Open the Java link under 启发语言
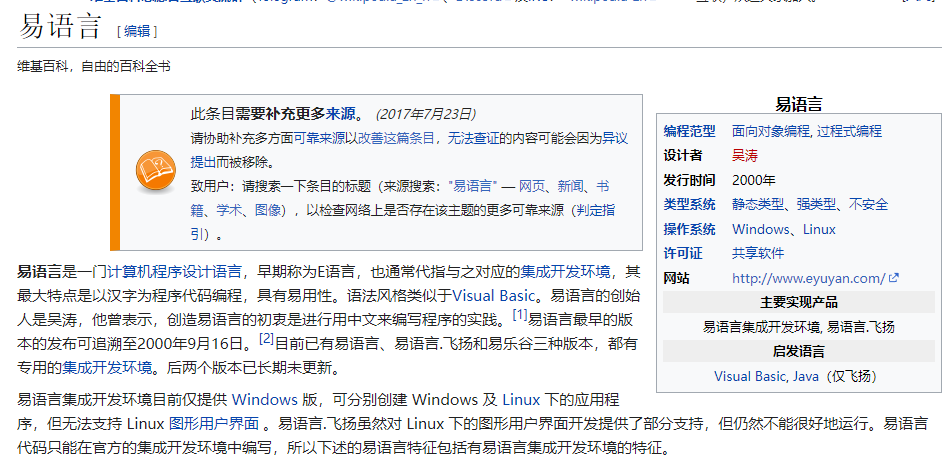Viewport: 952px width, 466px height. pos(806,376)
